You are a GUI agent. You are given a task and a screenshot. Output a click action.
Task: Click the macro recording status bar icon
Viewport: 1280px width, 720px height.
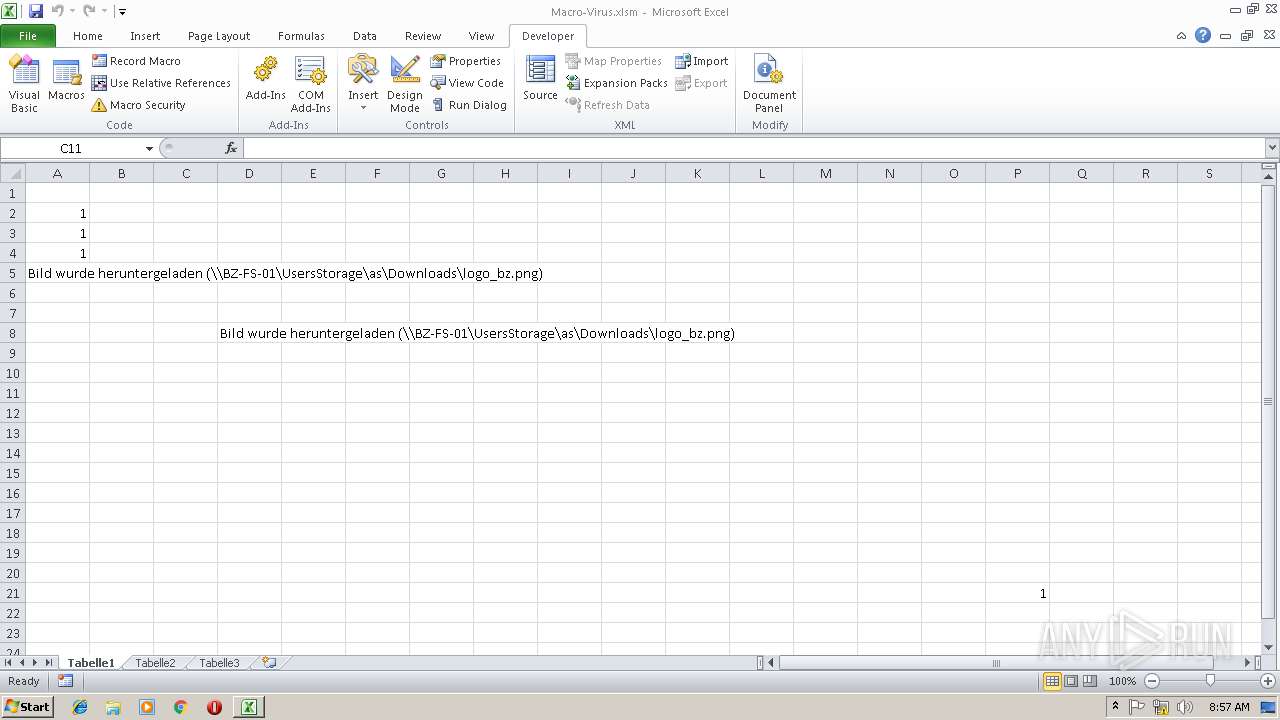click(65, 681)
